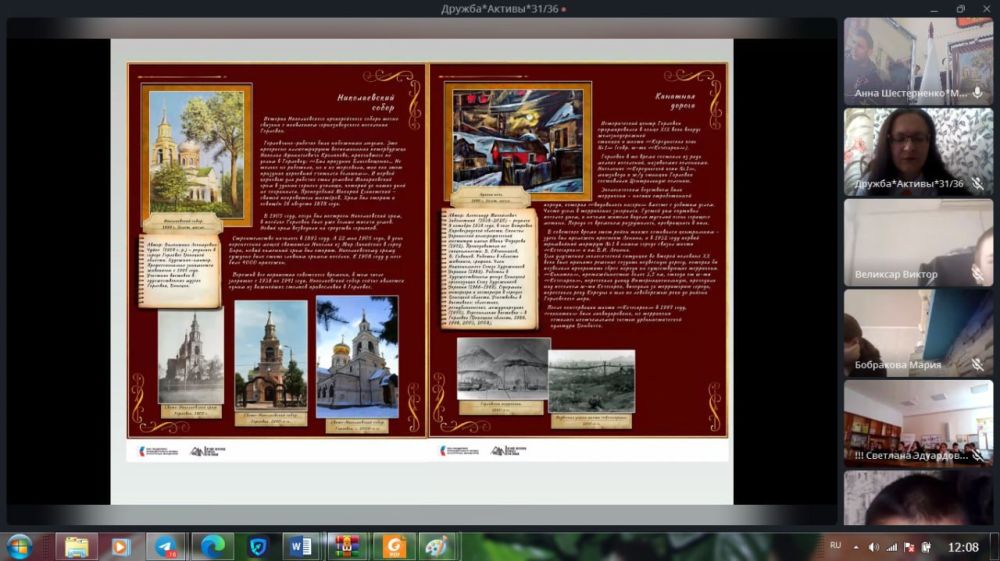This screenshot has width=1000, height=561.
Task: Open Microsoft Edge from the taskbar
Action: pyautogui.click(x=212, y=547)
